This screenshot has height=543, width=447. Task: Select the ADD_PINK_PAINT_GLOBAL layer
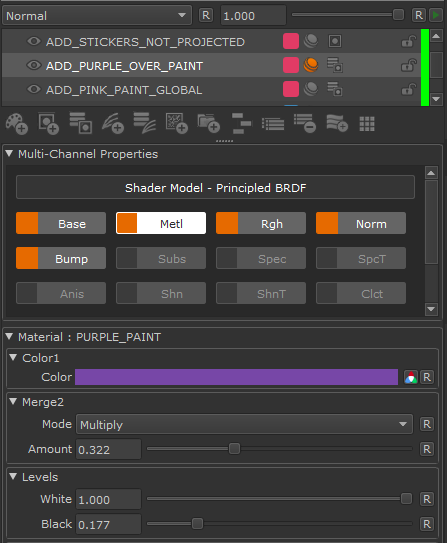pos(124,90)
